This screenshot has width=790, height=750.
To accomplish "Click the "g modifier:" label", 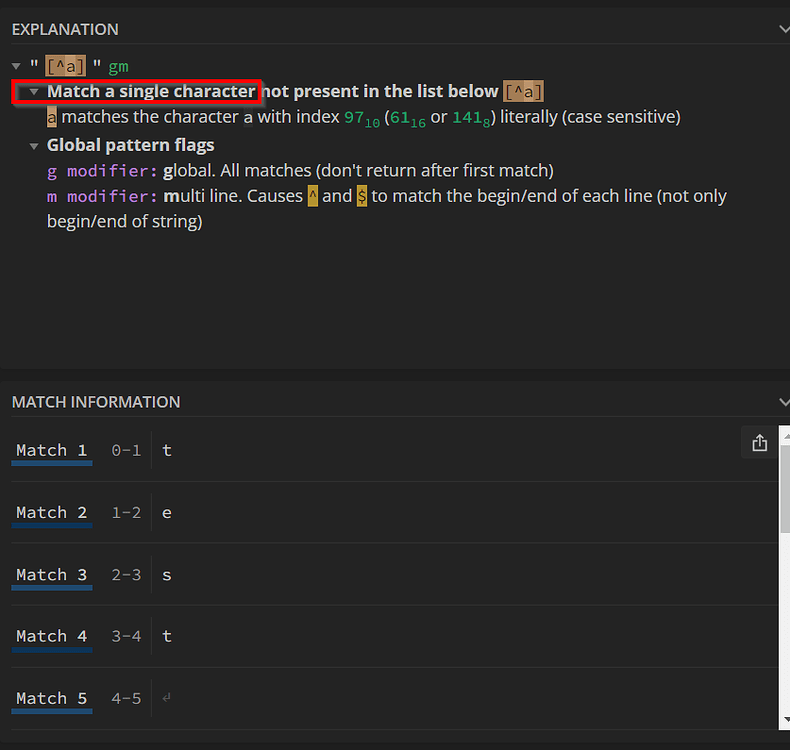I will coord(102,171).
